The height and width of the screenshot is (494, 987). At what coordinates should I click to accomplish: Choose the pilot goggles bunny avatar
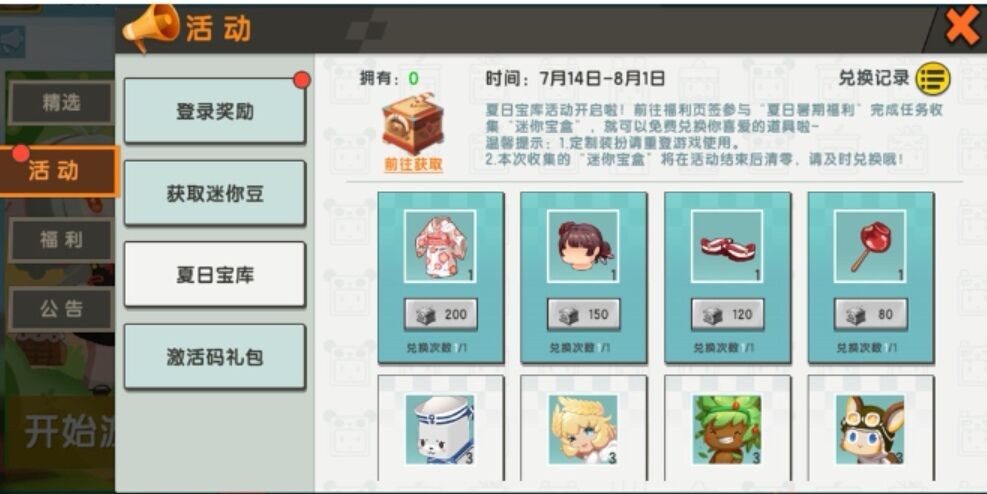click(870, 430)
